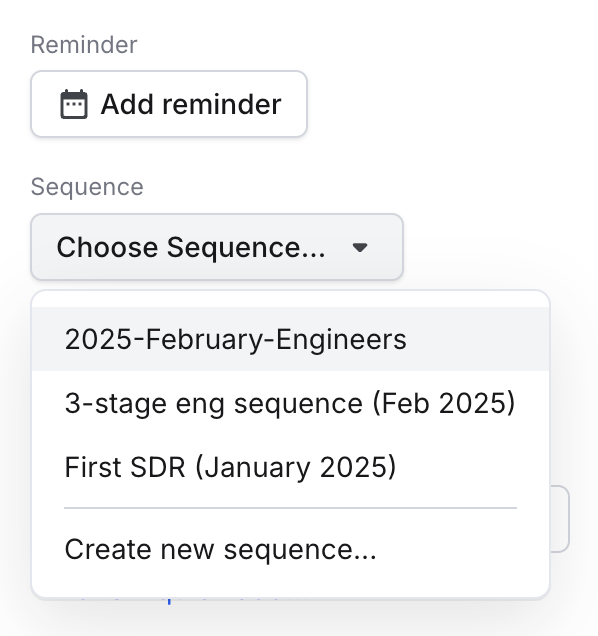
Task: Click the Reminder field label
Action: [84, 45]
